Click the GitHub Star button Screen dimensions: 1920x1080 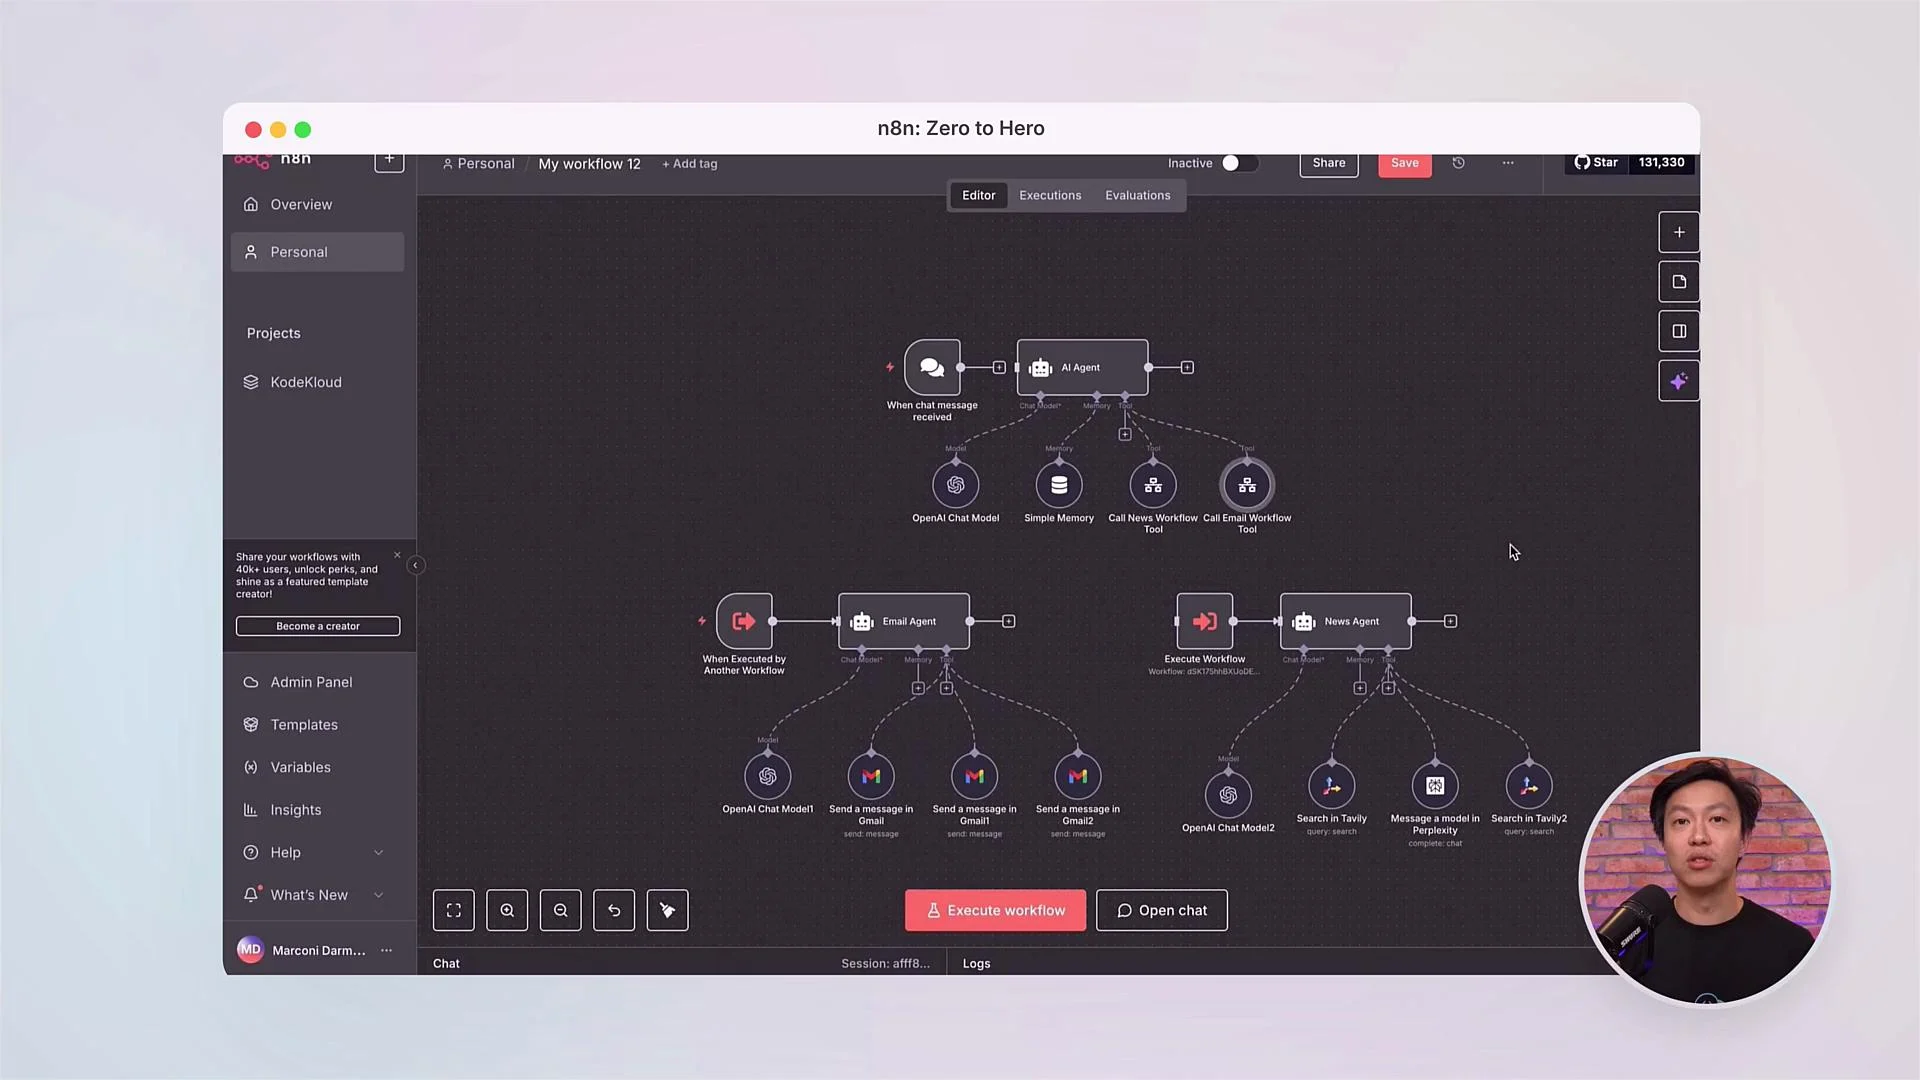point(1596,162)
